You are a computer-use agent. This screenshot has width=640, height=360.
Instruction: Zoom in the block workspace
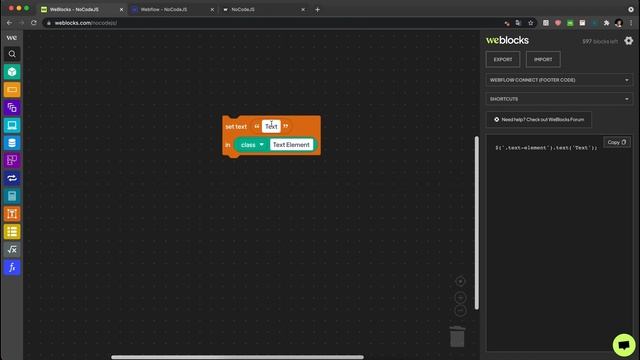460,298
